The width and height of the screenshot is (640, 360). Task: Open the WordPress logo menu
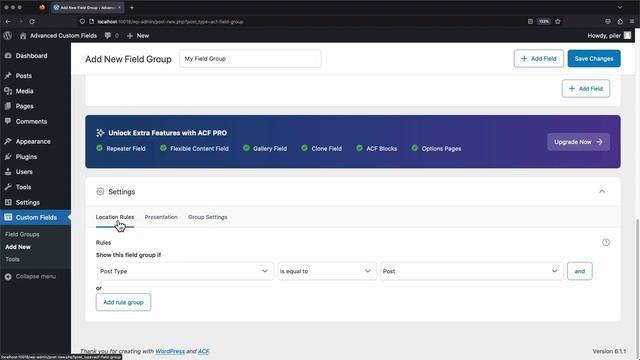point(7,36)
